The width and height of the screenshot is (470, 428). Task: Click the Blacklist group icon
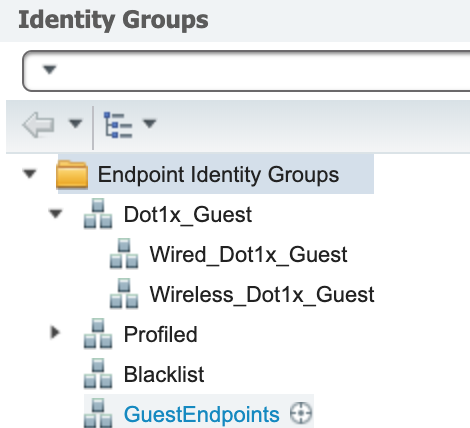pyautogui.click(x=98, y=374)
